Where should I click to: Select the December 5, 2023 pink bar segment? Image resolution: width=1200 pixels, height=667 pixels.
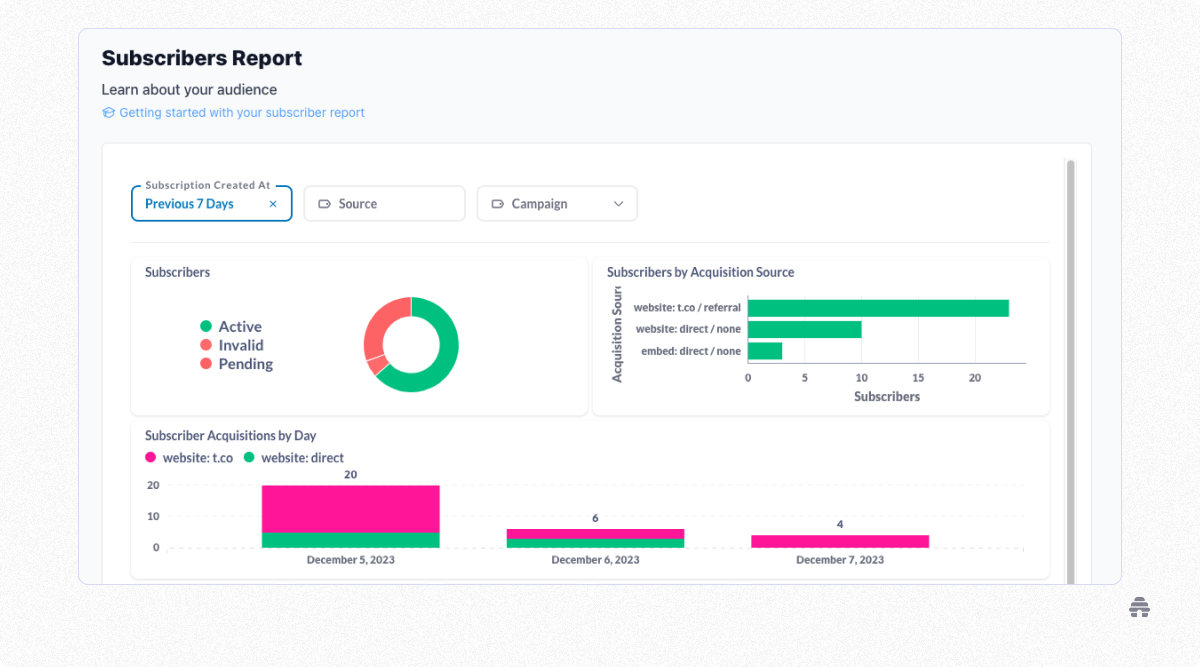tap(351, 509)
